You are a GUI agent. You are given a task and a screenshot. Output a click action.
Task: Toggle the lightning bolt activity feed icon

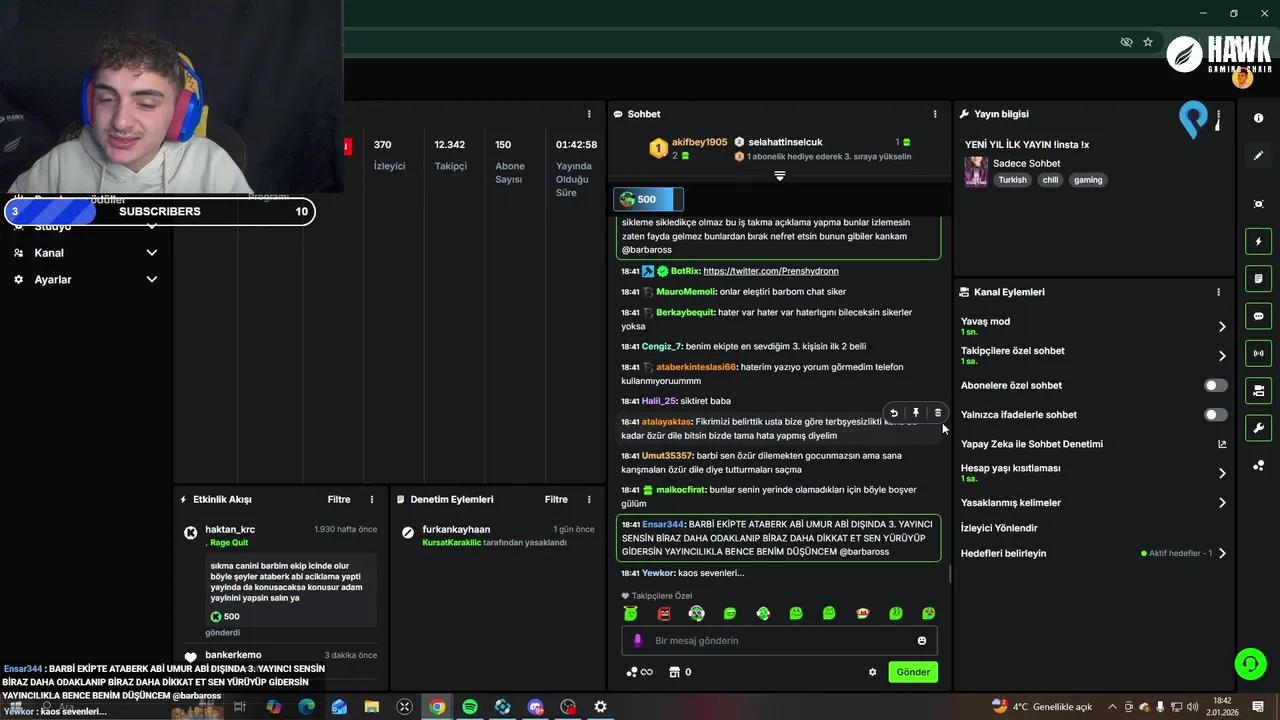click(1258, 241)
